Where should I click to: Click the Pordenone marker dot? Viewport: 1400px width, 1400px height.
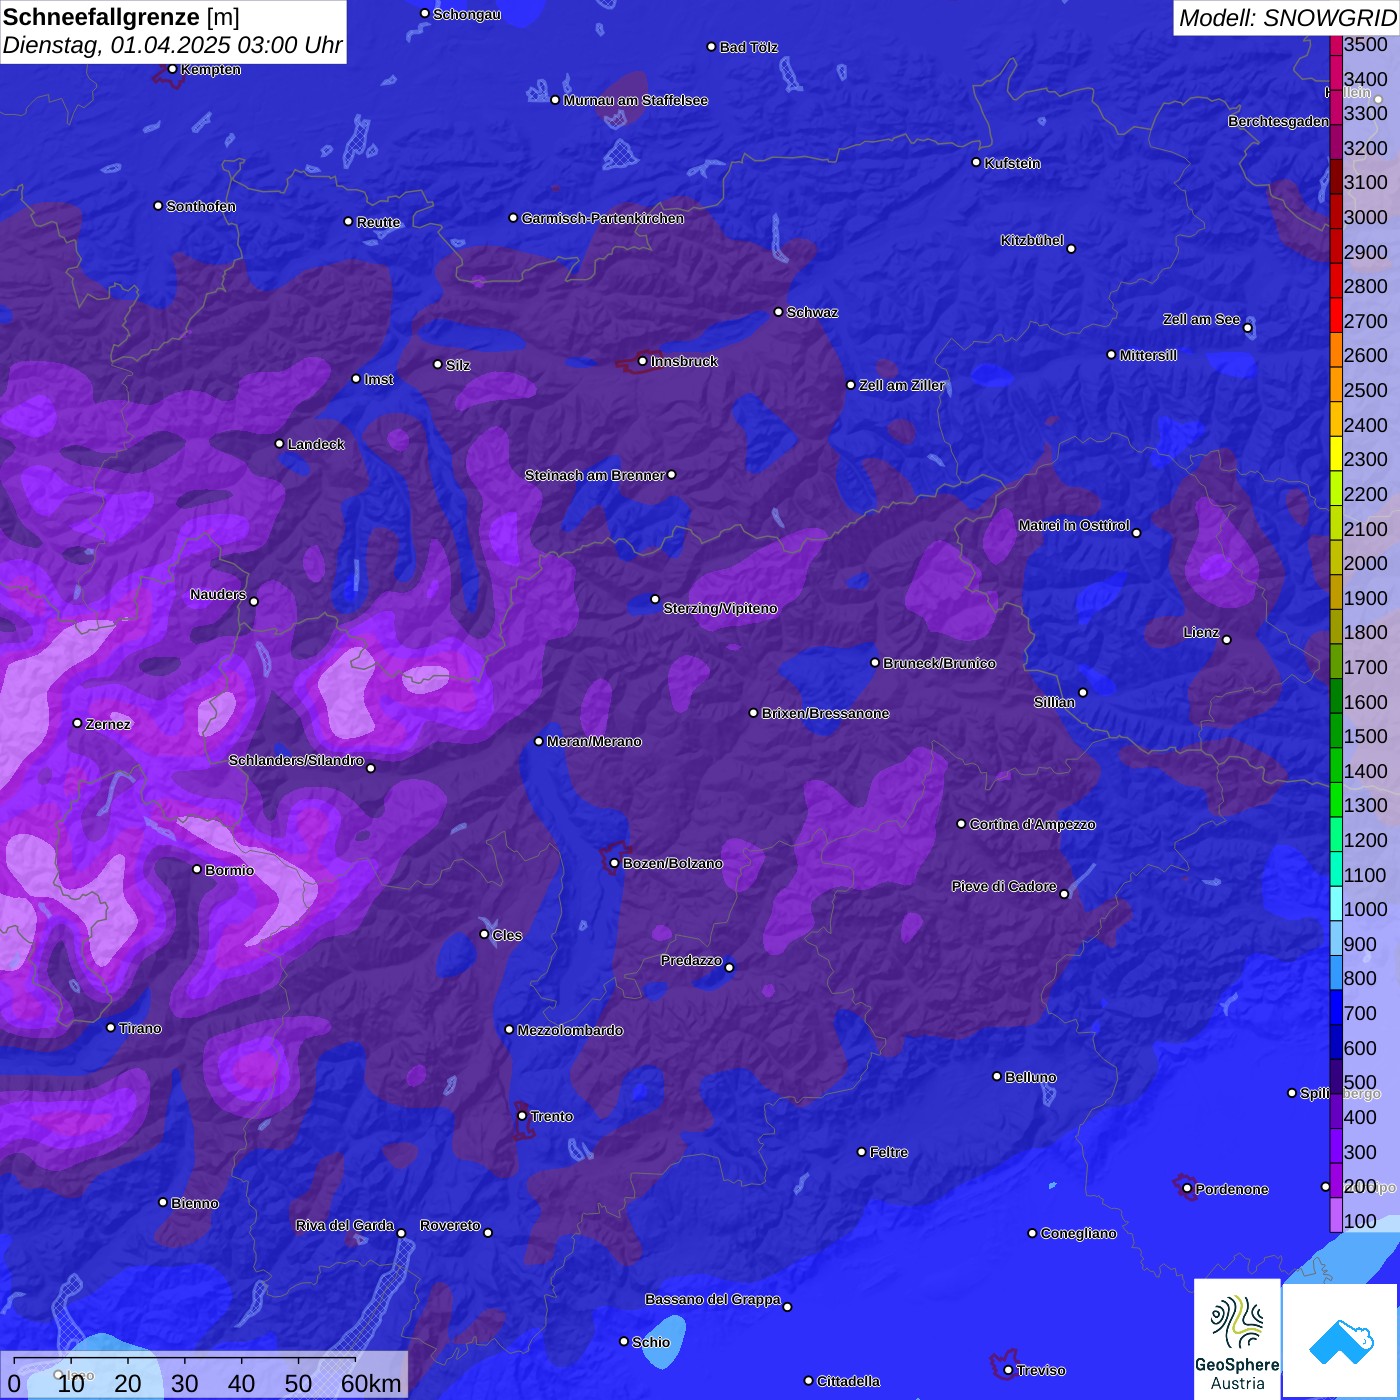[1187, 1189]
